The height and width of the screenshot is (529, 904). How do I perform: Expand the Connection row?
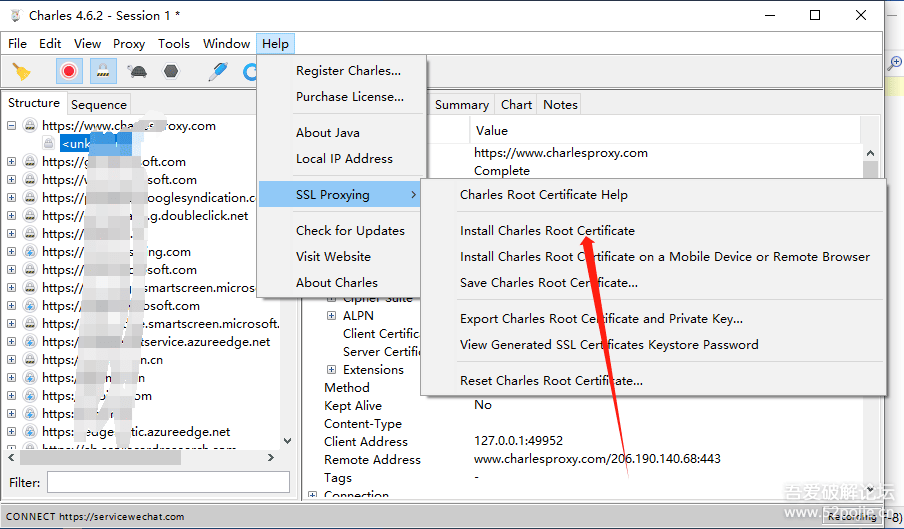click(312, 495)
